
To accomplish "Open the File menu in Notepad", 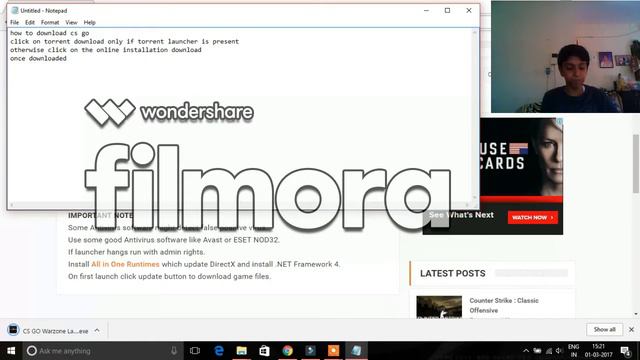I will click(x=14, y=22).
